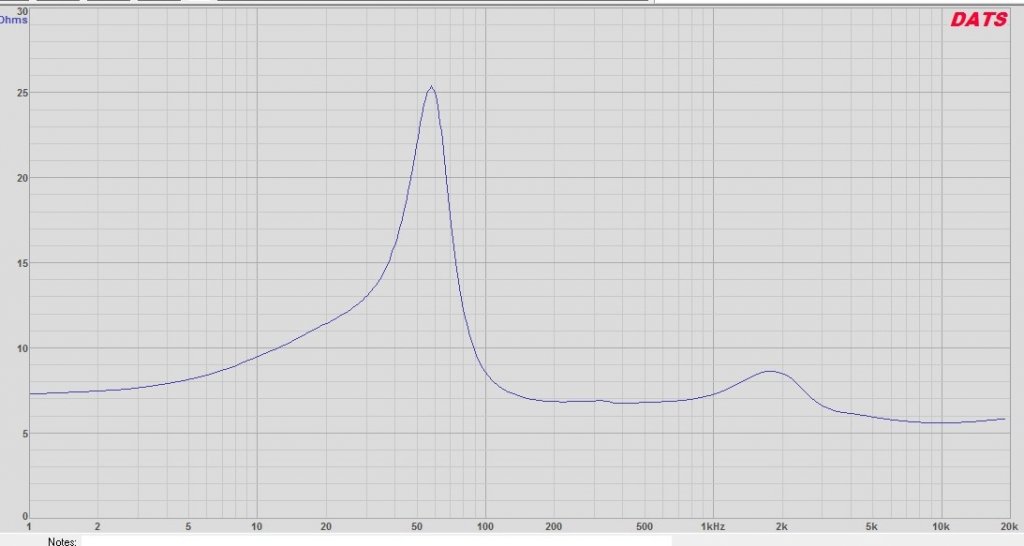The image size is (1024, 546).
Task: Select the "1kHz" frequency axis label
Action: click(712, 526)
